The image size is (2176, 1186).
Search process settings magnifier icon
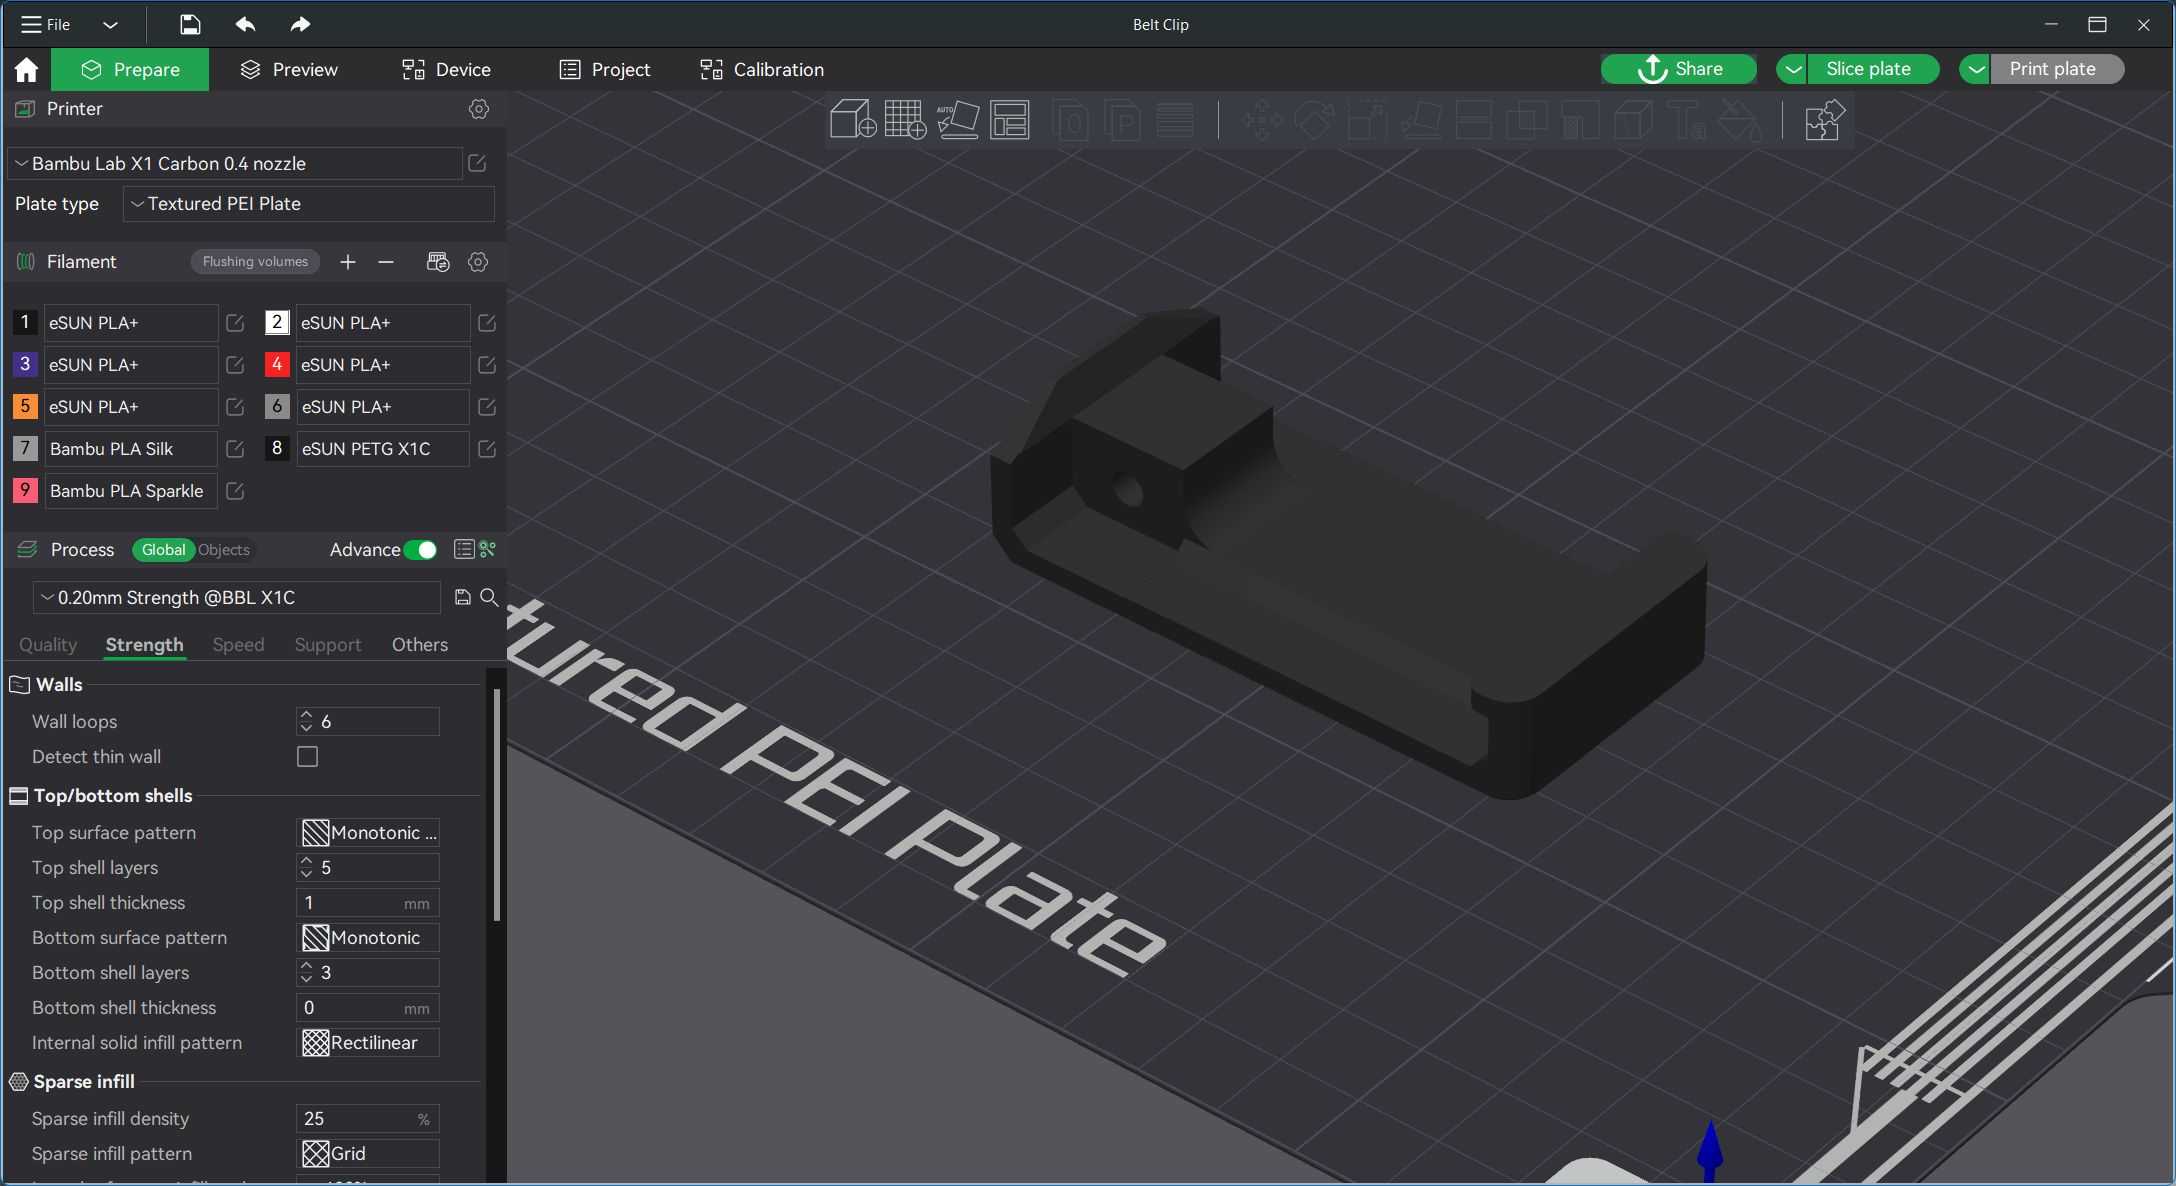tap(489, 597)
